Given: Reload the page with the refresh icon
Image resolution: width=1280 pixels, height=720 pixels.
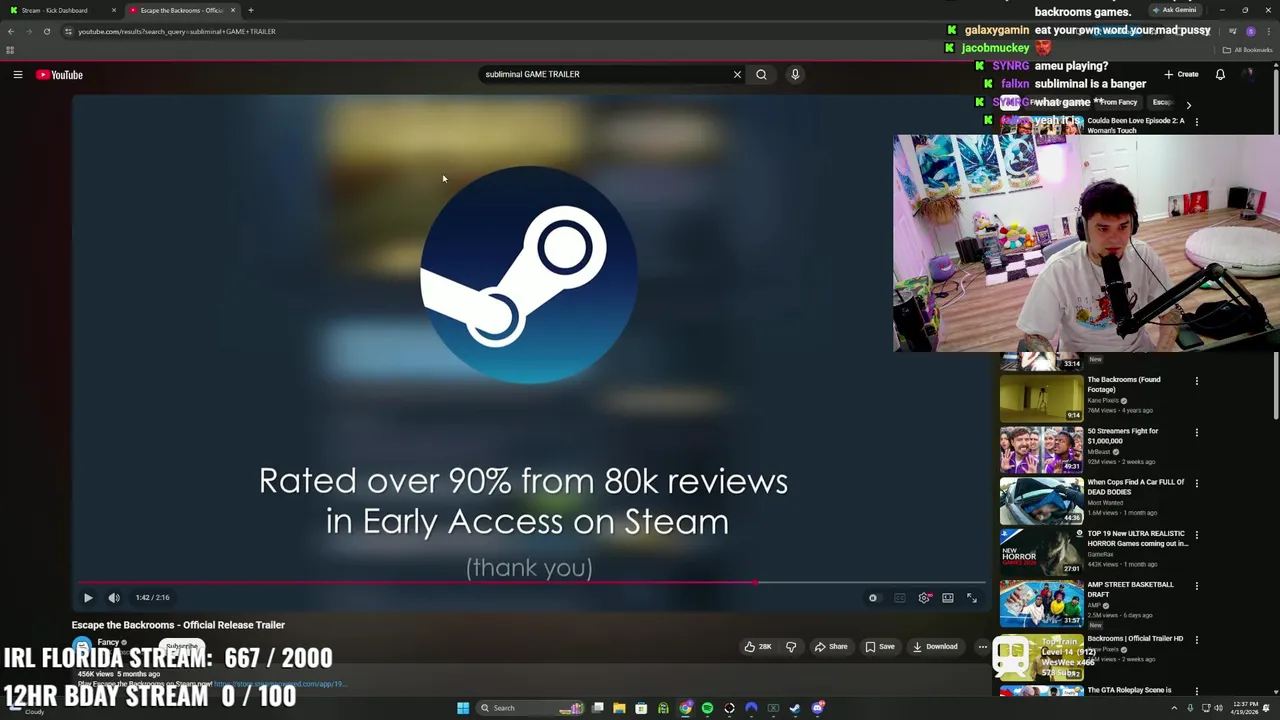Looking at the screenshot, I should [x=47, y=31].
